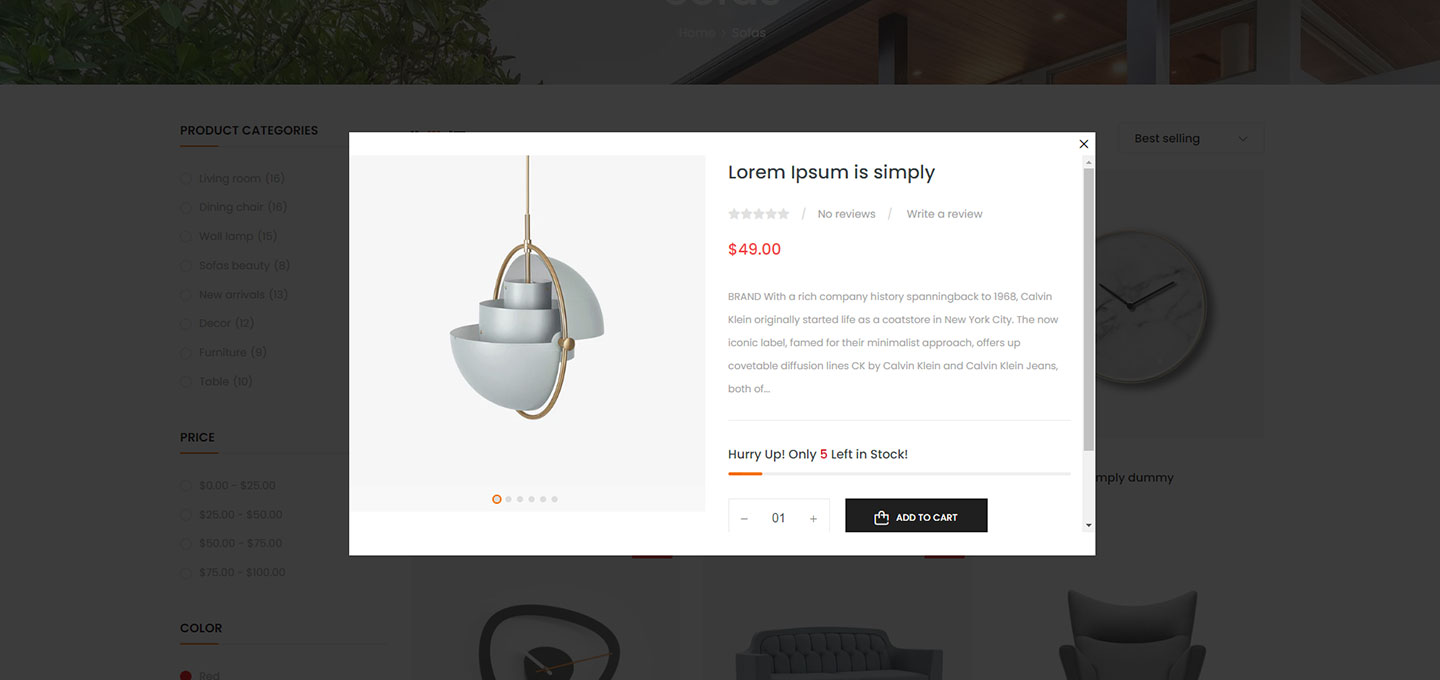The width and height of the screenshot is (1440, 680).
Task: Select the Red color swatch filter
Action: coord(186,676)
